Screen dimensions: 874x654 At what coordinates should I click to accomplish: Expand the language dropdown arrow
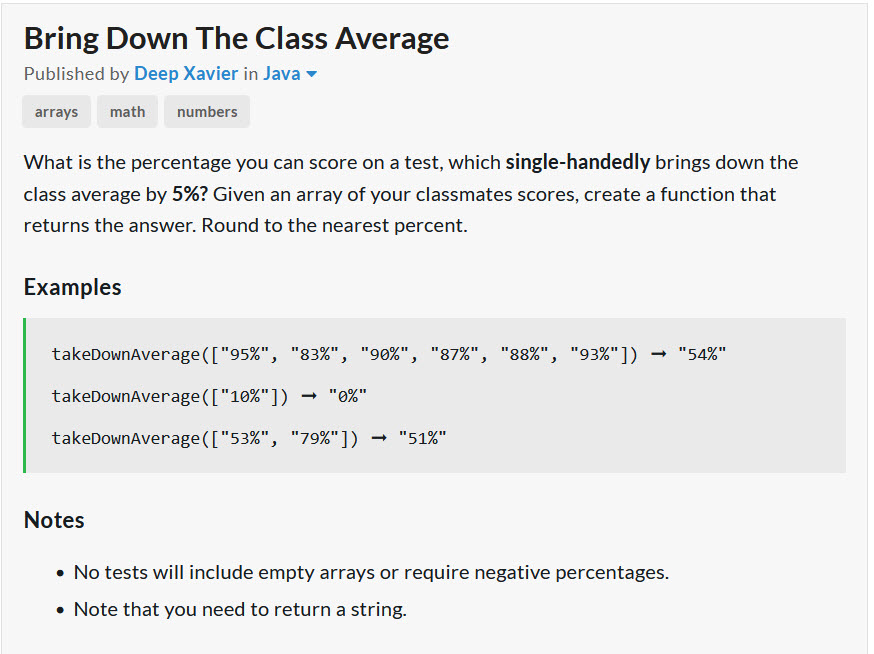(x=312, y=74)
